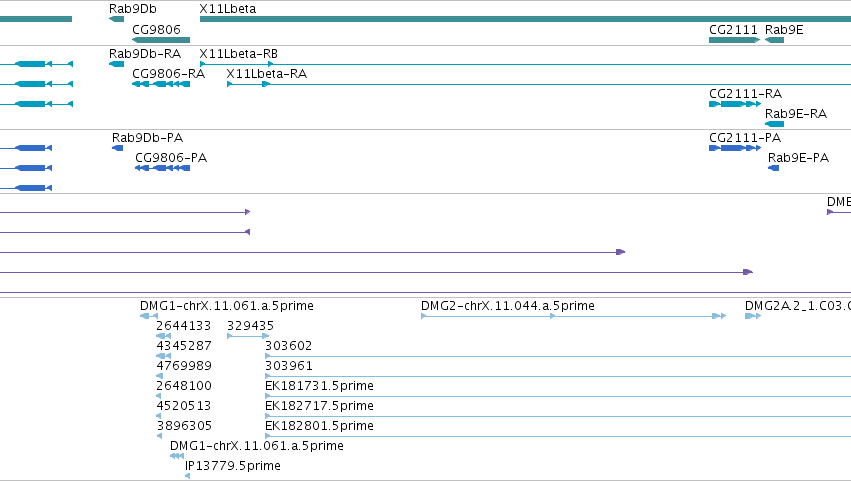Select the DMG2-chrX.11.044.a.5prime EST feature

tap(574, 316)
